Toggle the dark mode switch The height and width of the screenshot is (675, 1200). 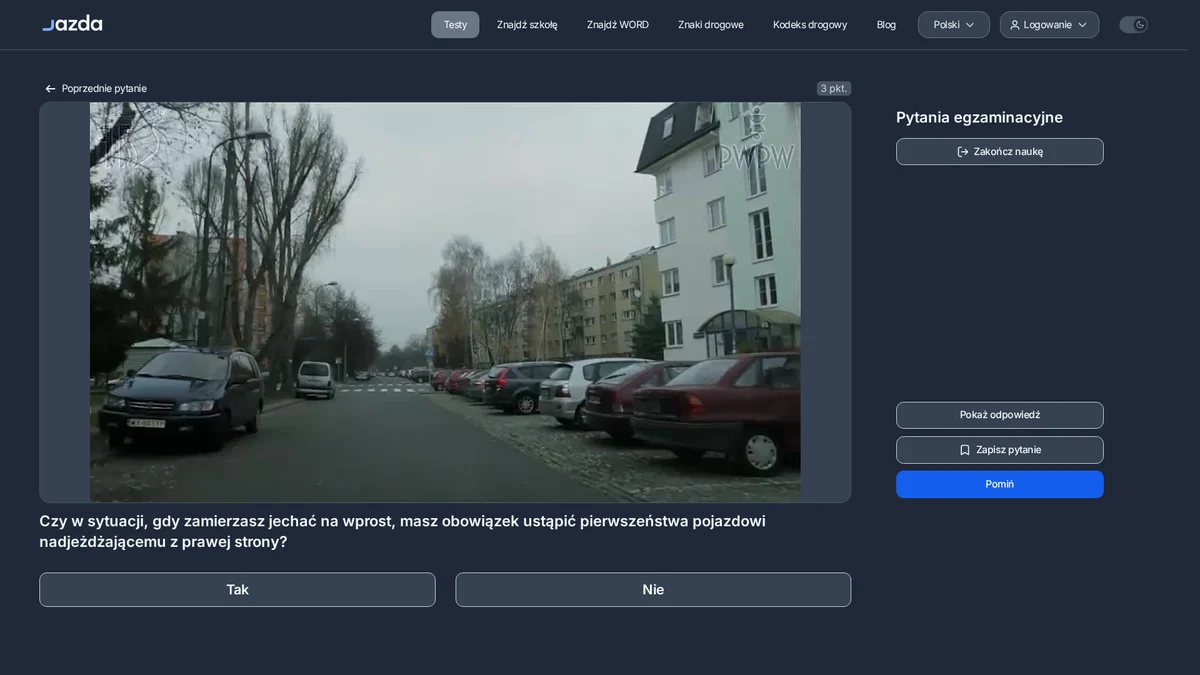[x=1133, y=25]
